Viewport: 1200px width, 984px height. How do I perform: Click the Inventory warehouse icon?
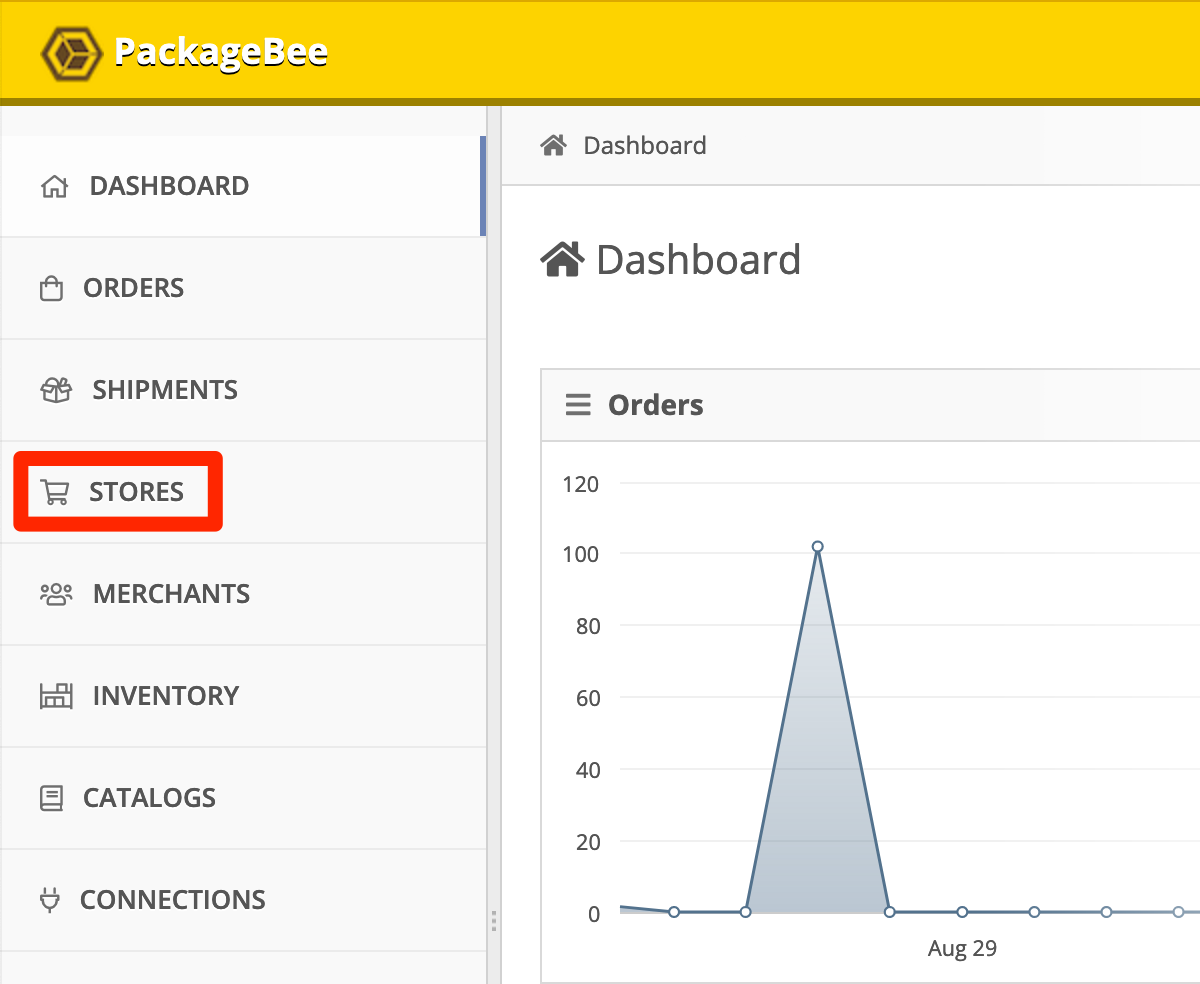pos(56,696)
